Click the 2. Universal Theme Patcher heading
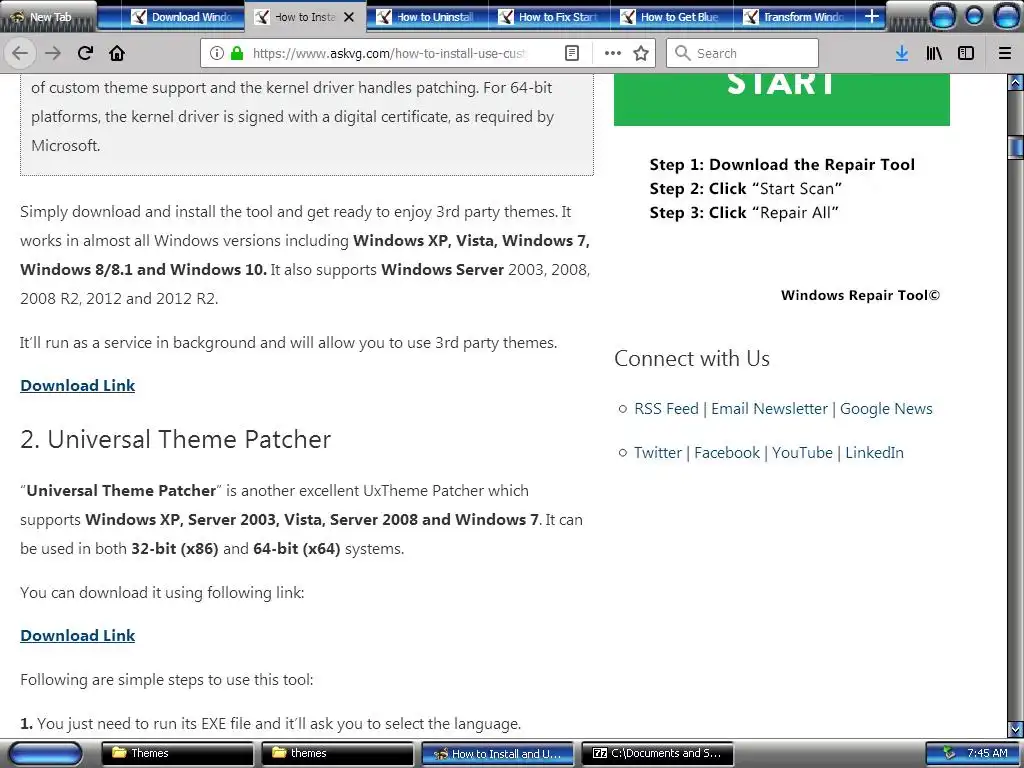The image size is (1024, 768). (x=176, y=440)
